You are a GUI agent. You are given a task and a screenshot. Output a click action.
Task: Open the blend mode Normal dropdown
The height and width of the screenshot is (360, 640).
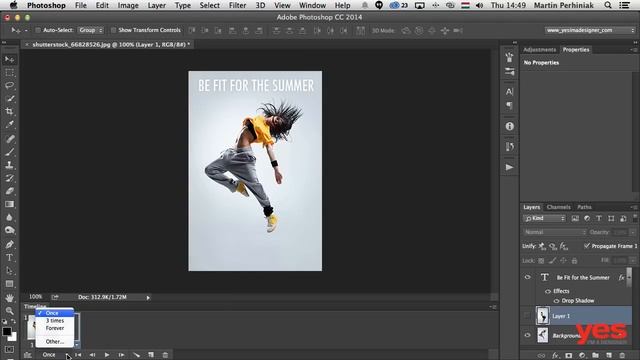pos(555,232)
